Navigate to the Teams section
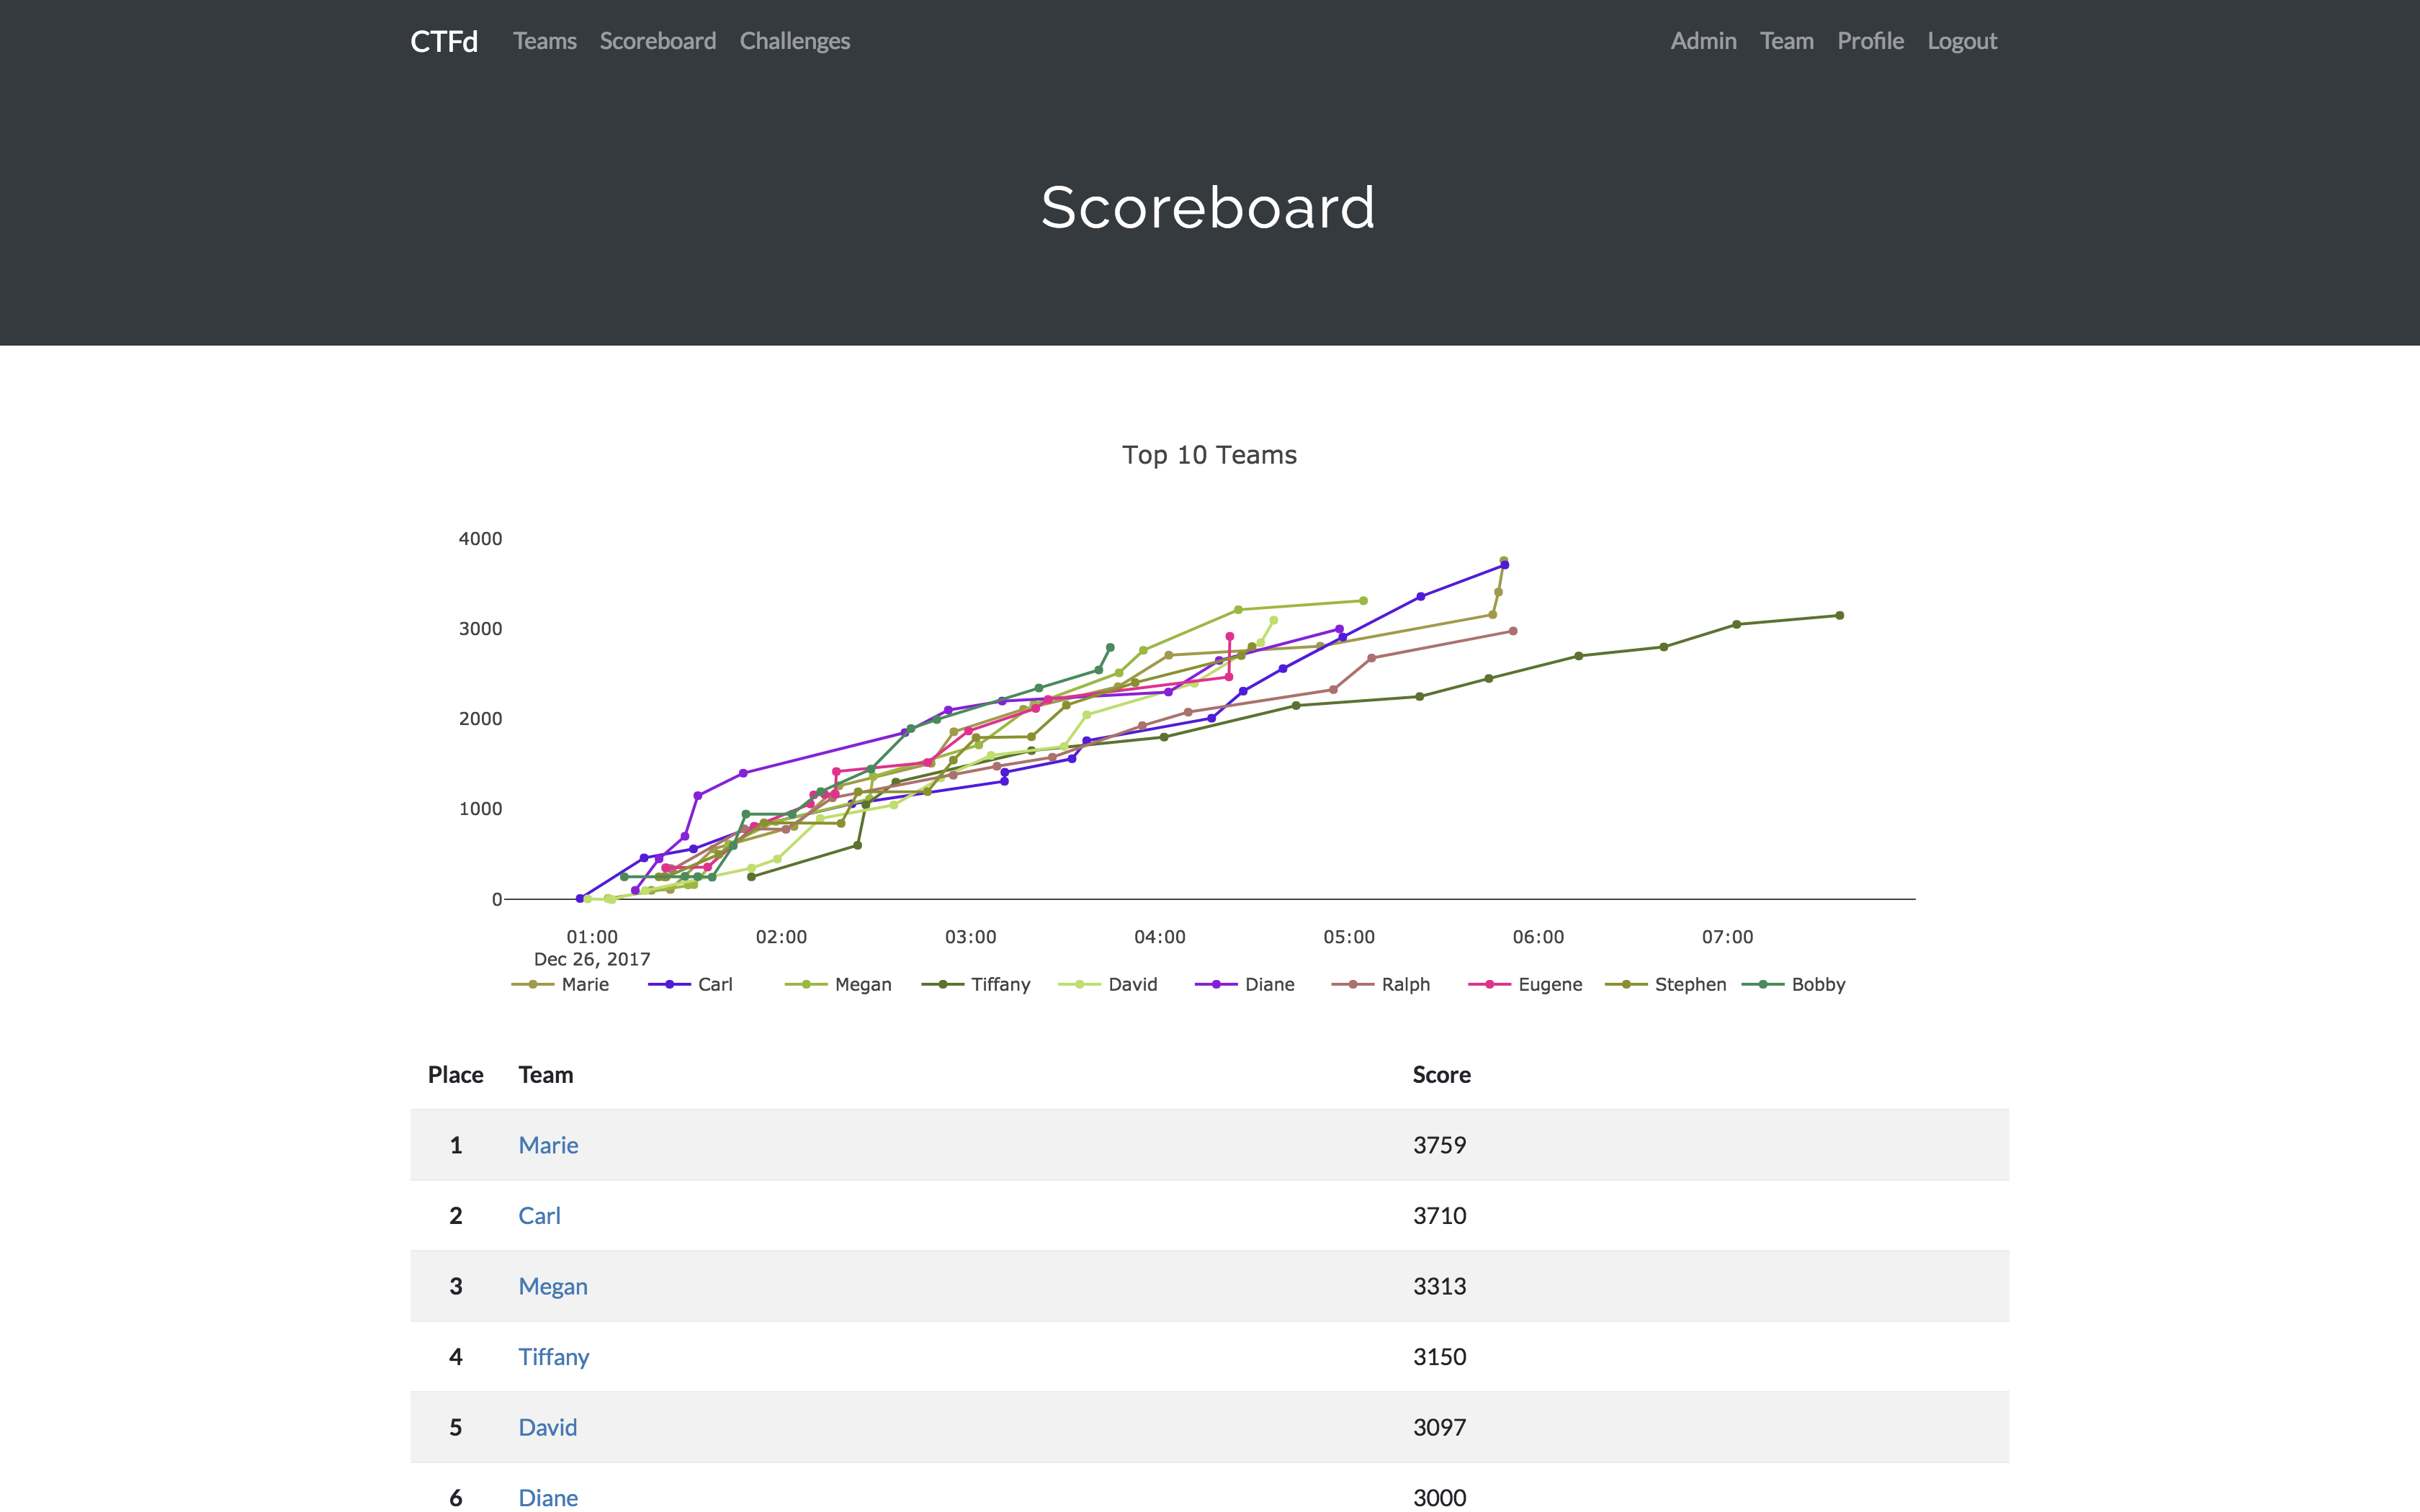This screenshot has width=2420, height=1512. click(x=545, y=40)
